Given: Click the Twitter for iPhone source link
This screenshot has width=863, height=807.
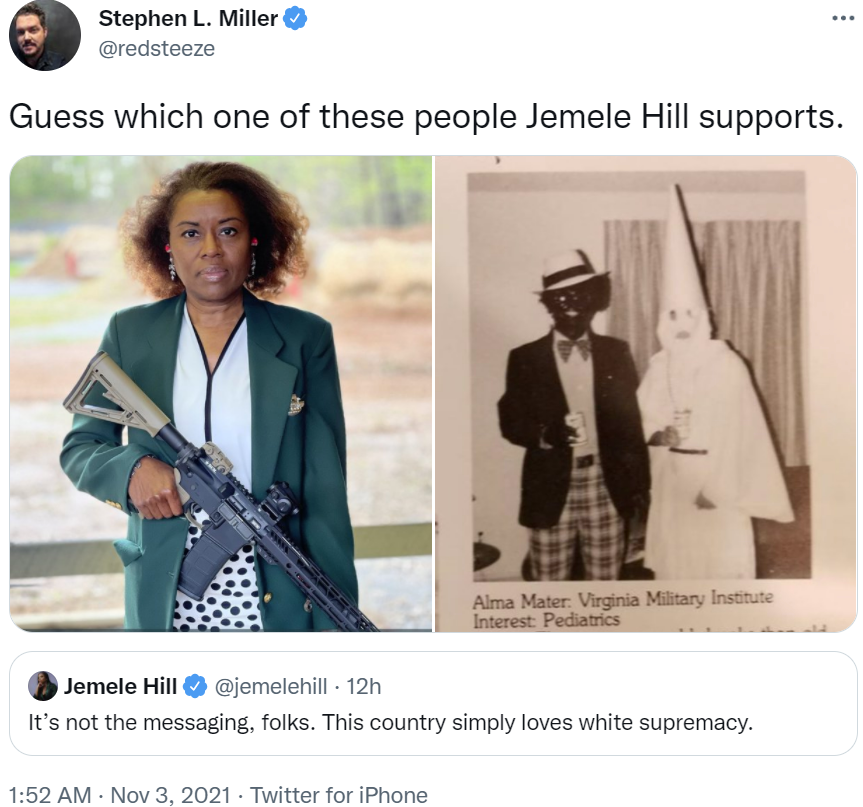Looking at the screenshot, I should [x=338, y=795].
